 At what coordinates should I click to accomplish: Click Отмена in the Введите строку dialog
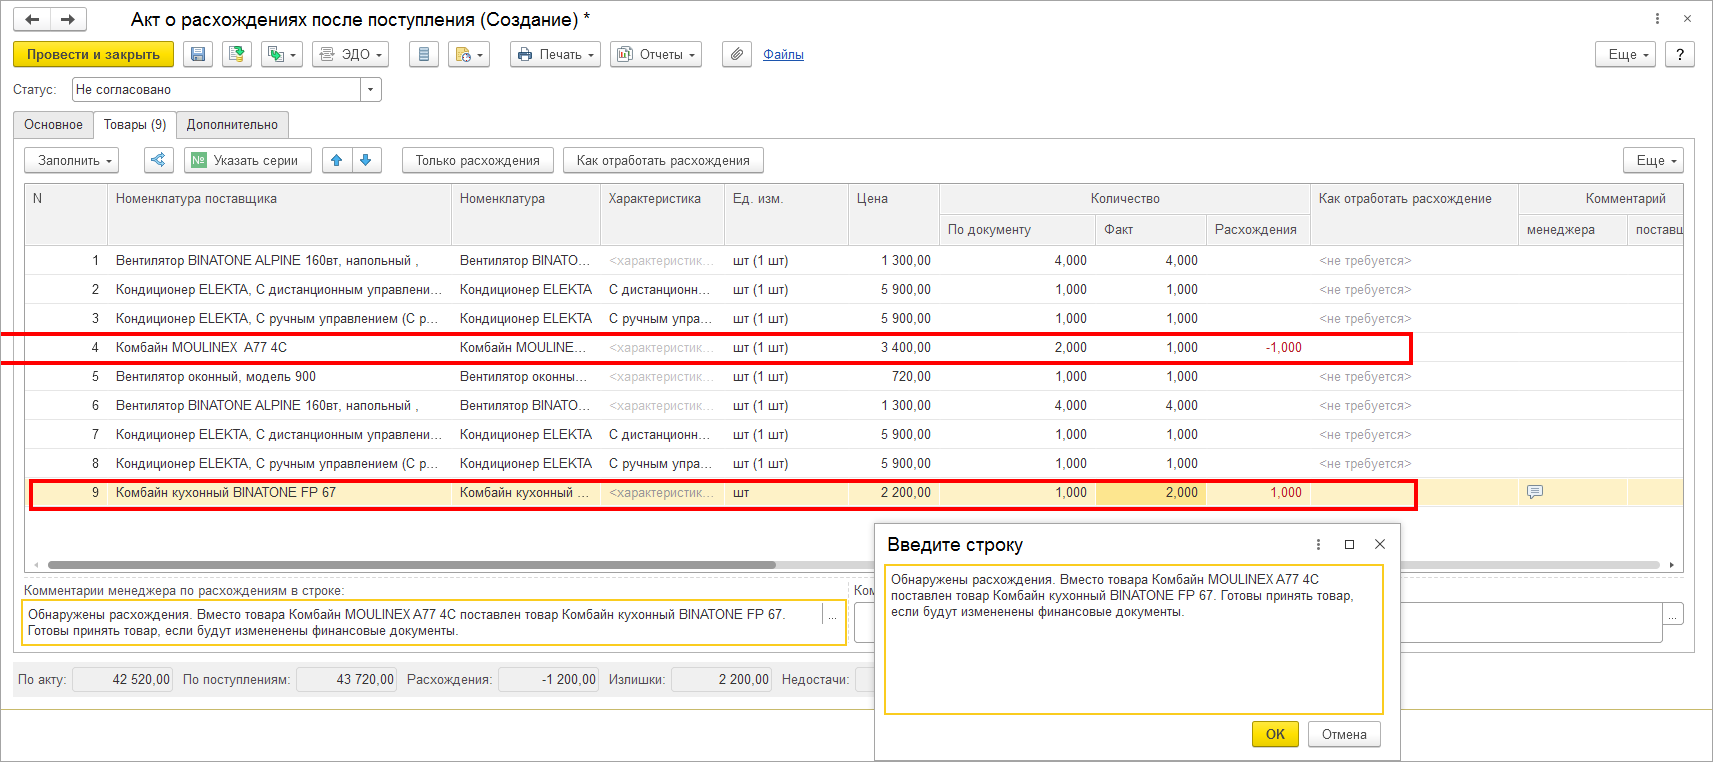pos(1344,734)
